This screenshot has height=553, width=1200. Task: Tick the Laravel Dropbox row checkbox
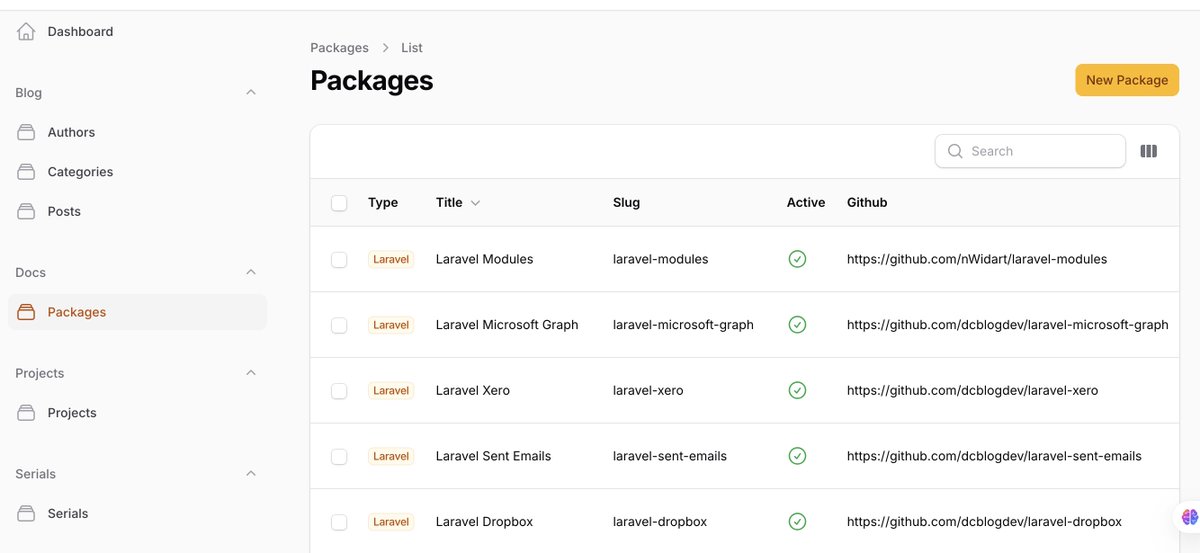point(339,522)
